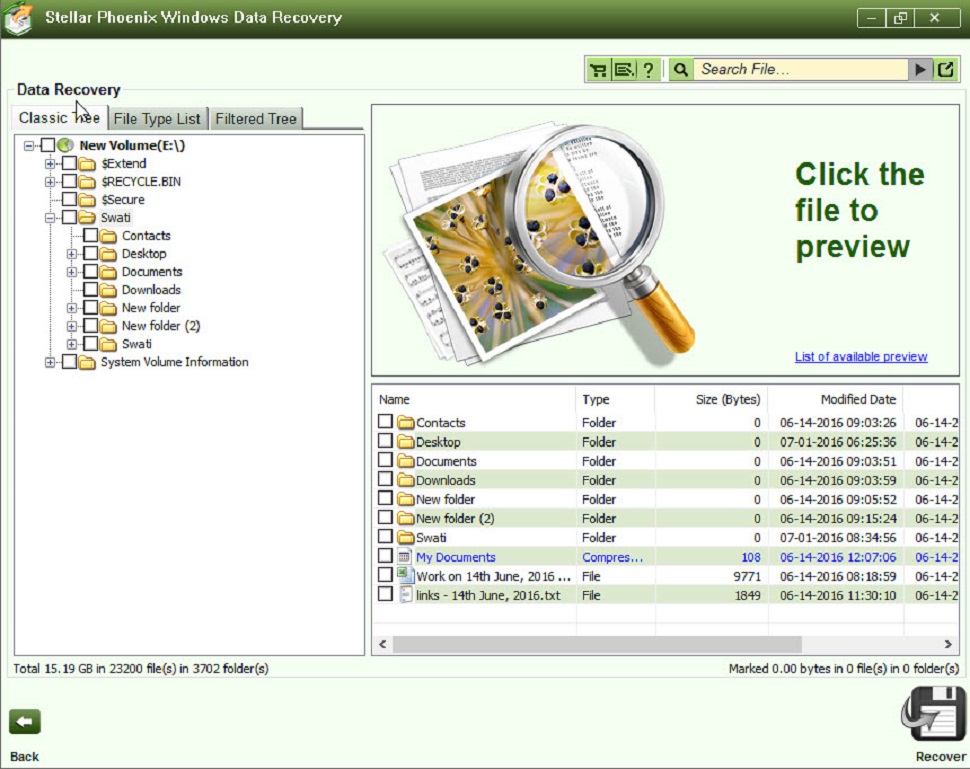Select the nested Swati subfolder in tree
The height and width of the screenshot is (769, 970).
[x=137, y=344]
